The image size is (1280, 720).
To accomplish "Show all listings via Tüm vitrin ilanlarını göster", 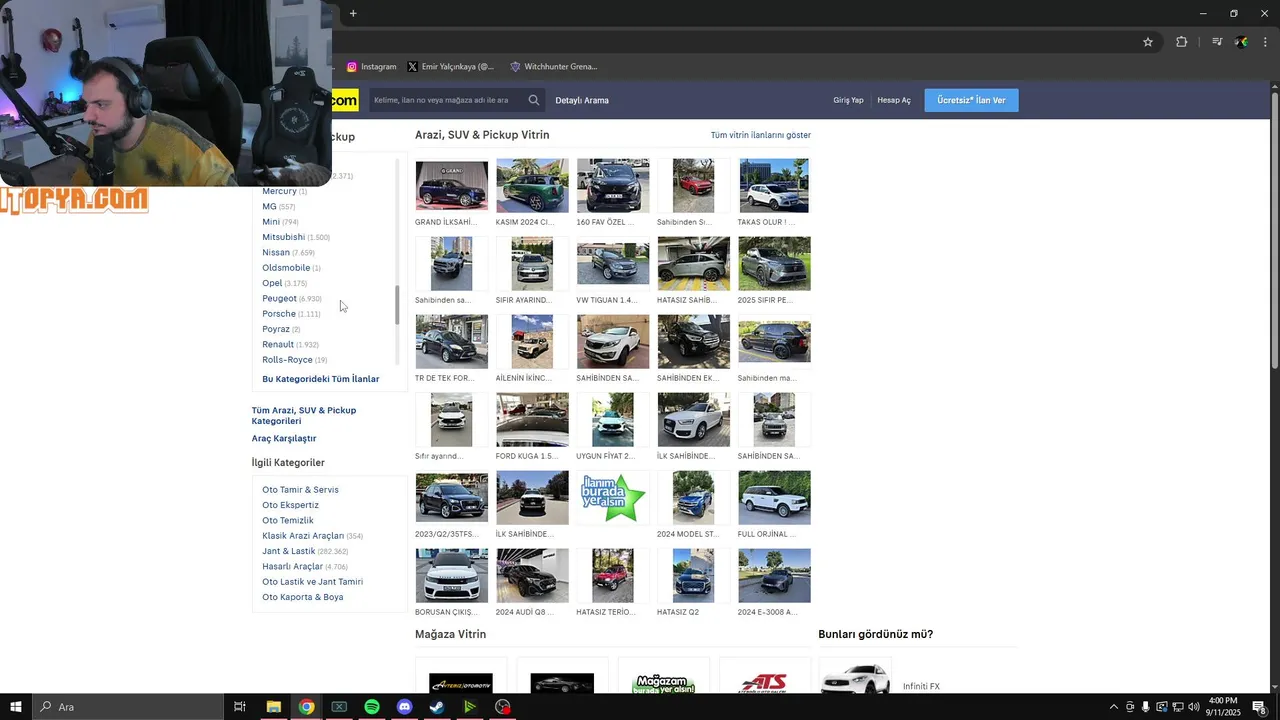I will point(760,135).
